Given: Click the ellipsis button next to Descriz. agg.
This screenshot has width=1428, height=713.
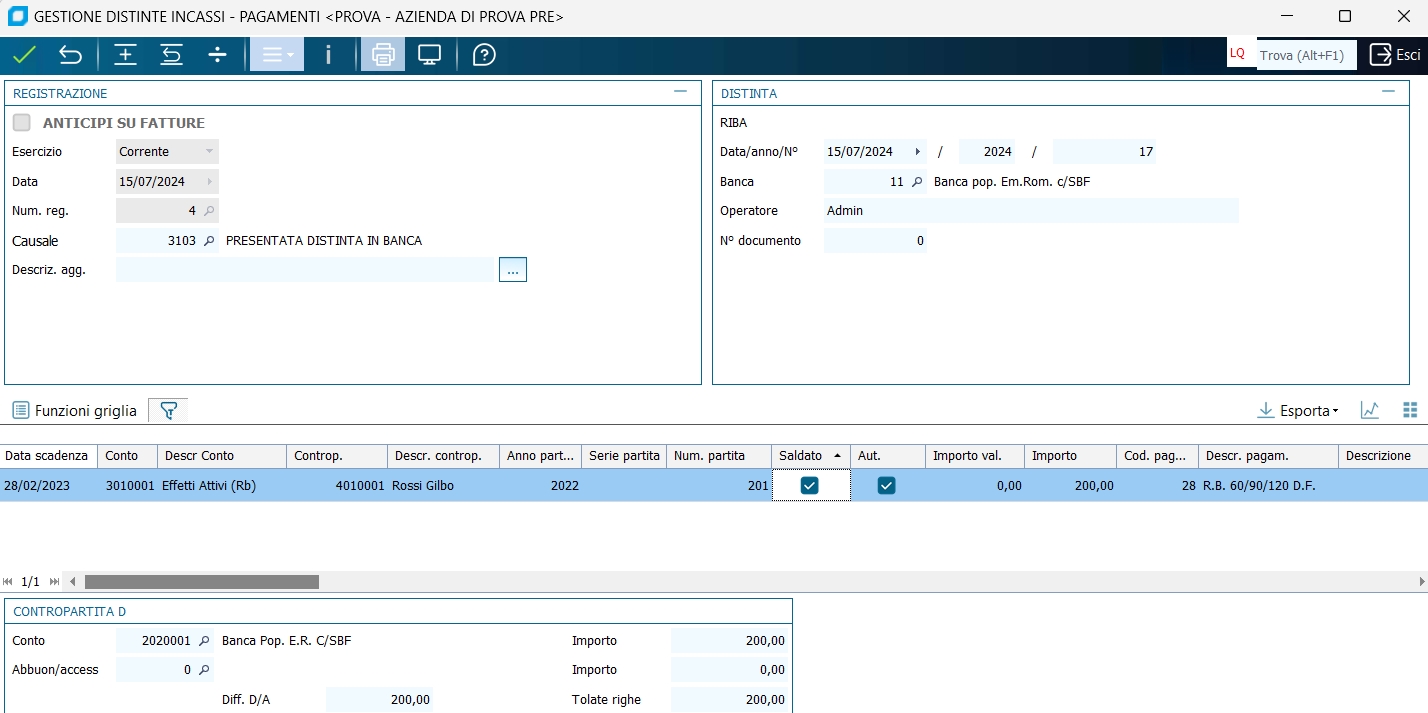Looking at the screenshot, I should click(x=512, y=270).
